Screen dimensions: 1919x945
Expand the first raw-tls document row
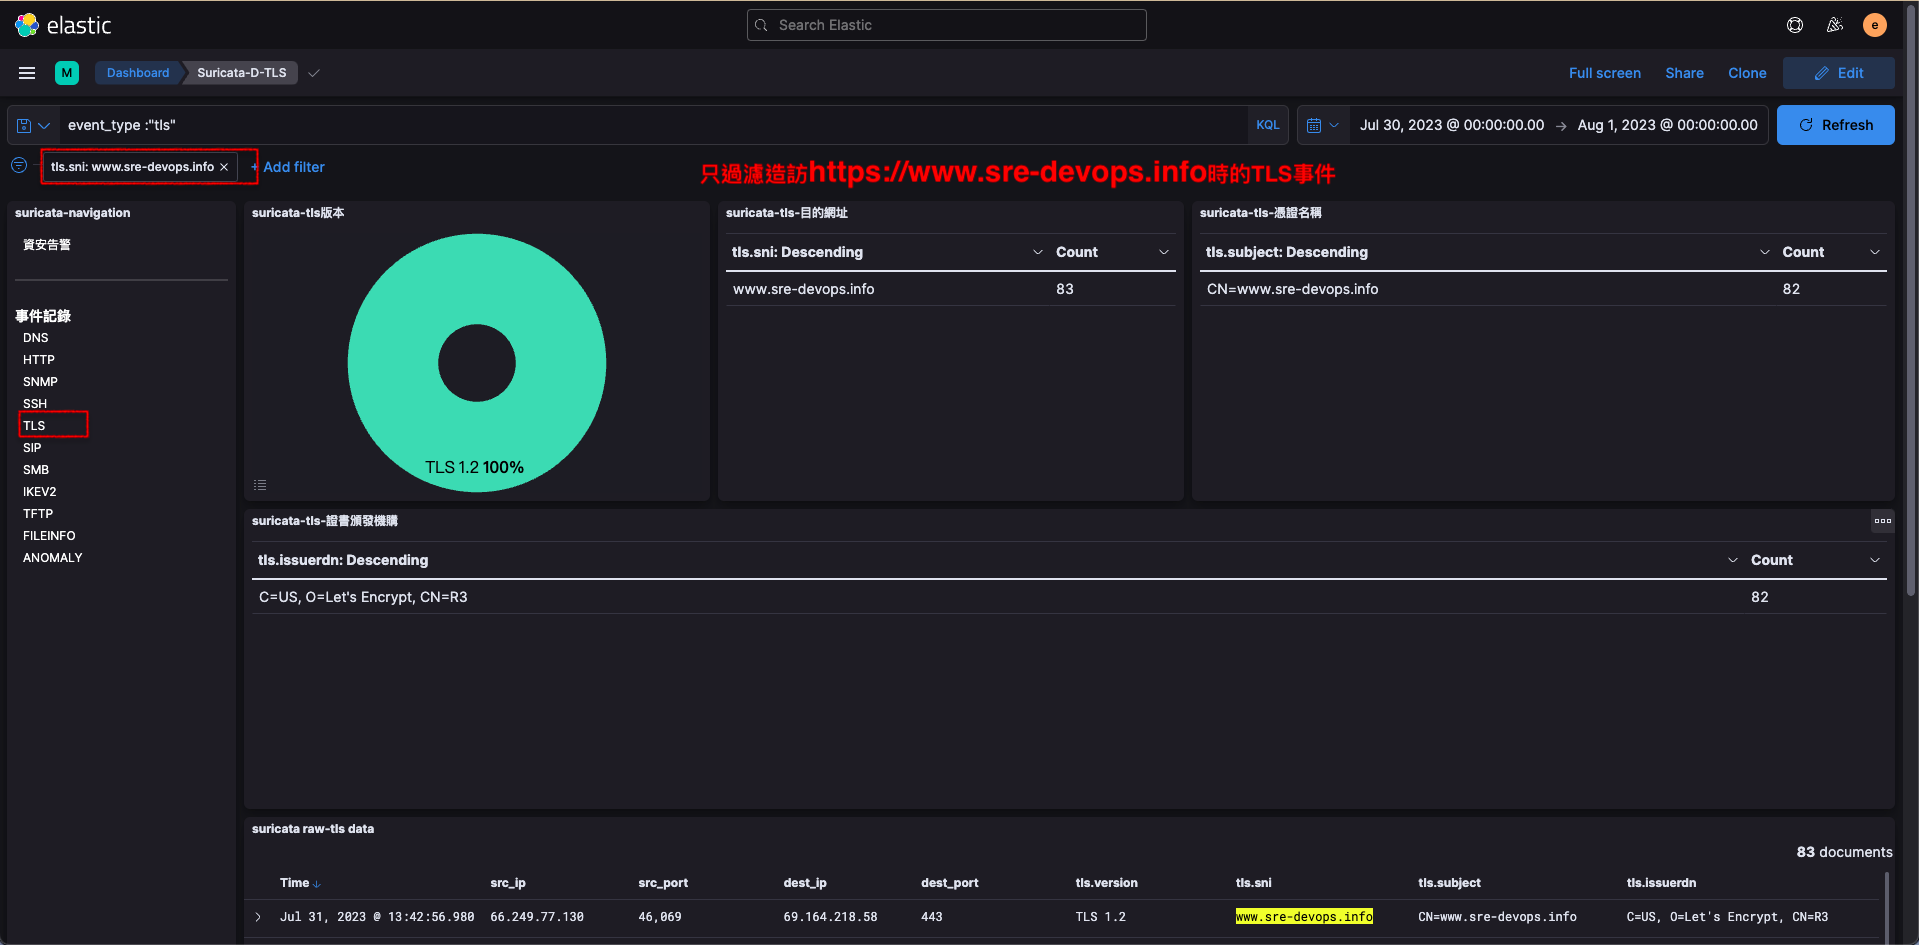(258, 917)
